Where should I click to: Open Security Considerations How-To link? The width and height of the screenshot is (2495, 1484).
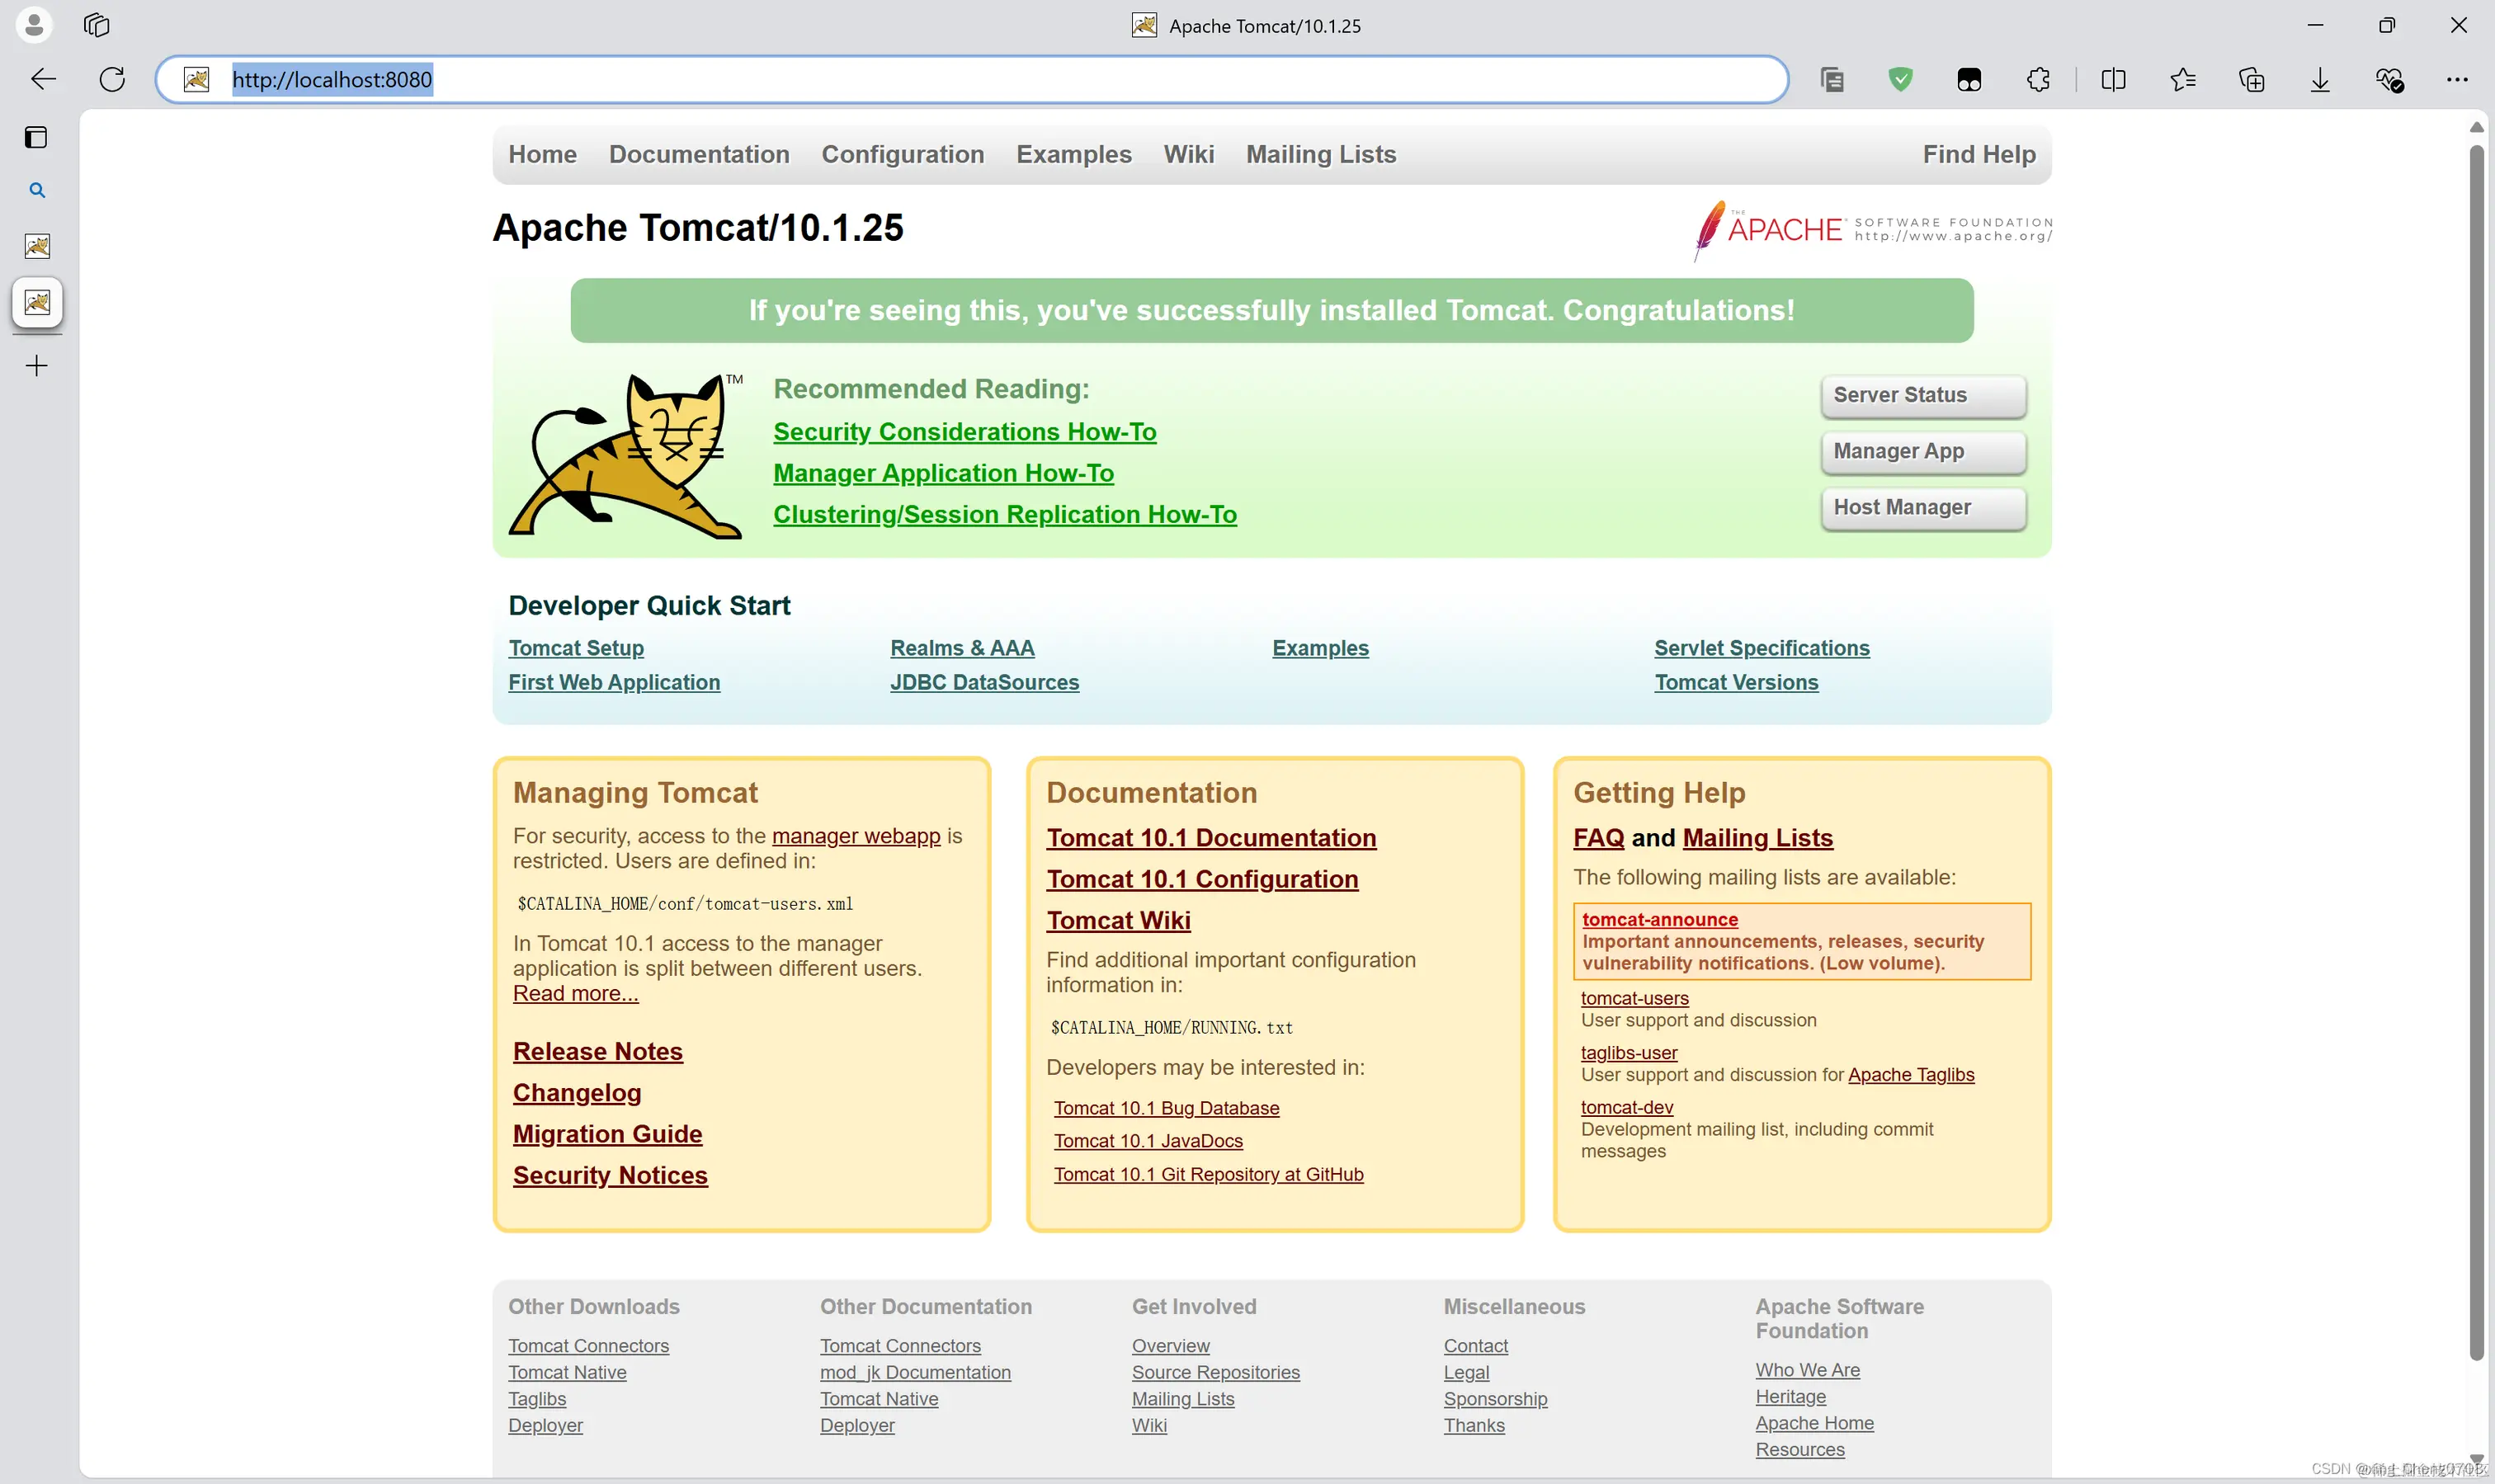tap(964, 432)
